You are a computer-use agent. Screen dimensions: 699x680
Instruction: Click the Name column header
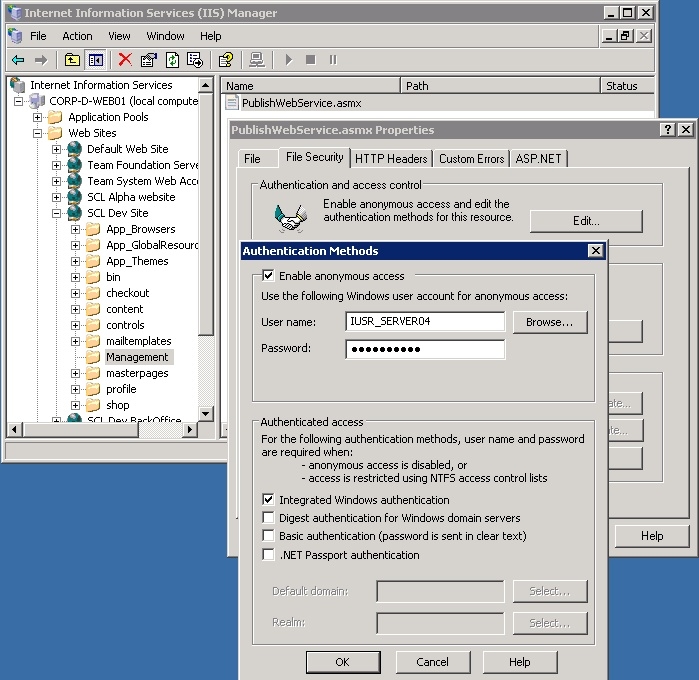pyautogui.click(x=311, y=86)
